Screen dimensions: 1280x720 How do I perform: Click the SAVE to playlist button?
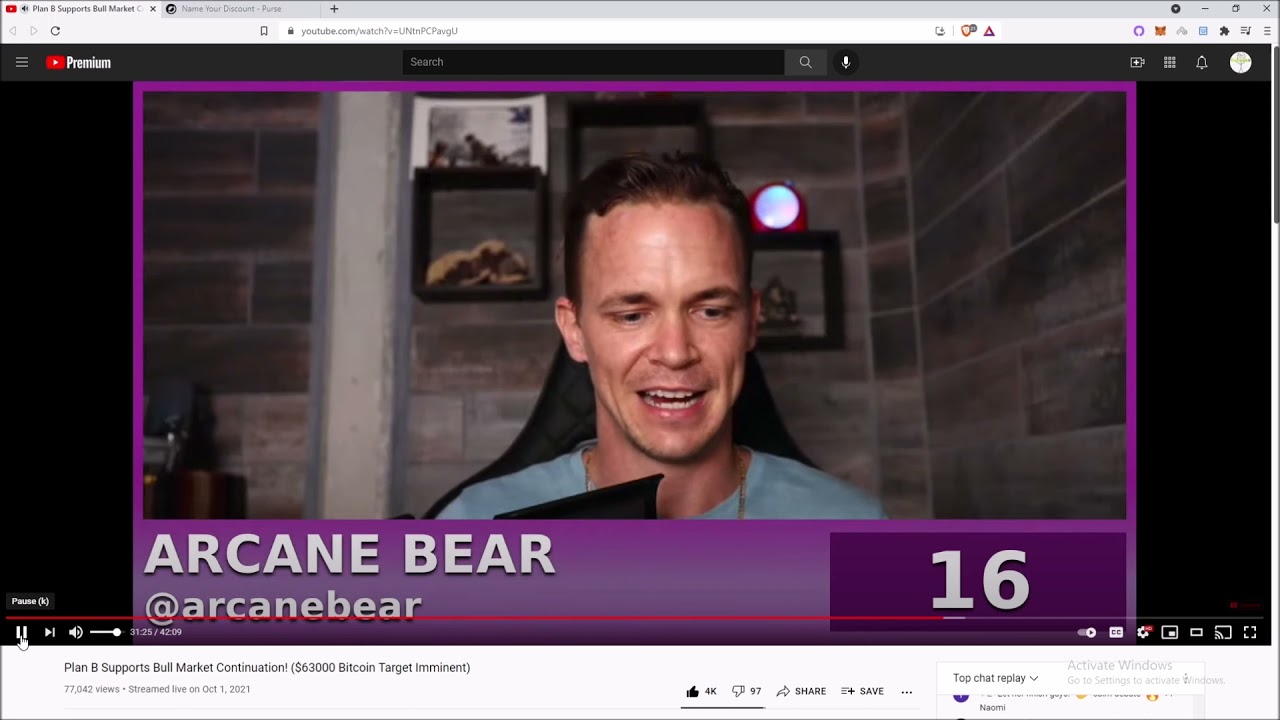point(862,691)
